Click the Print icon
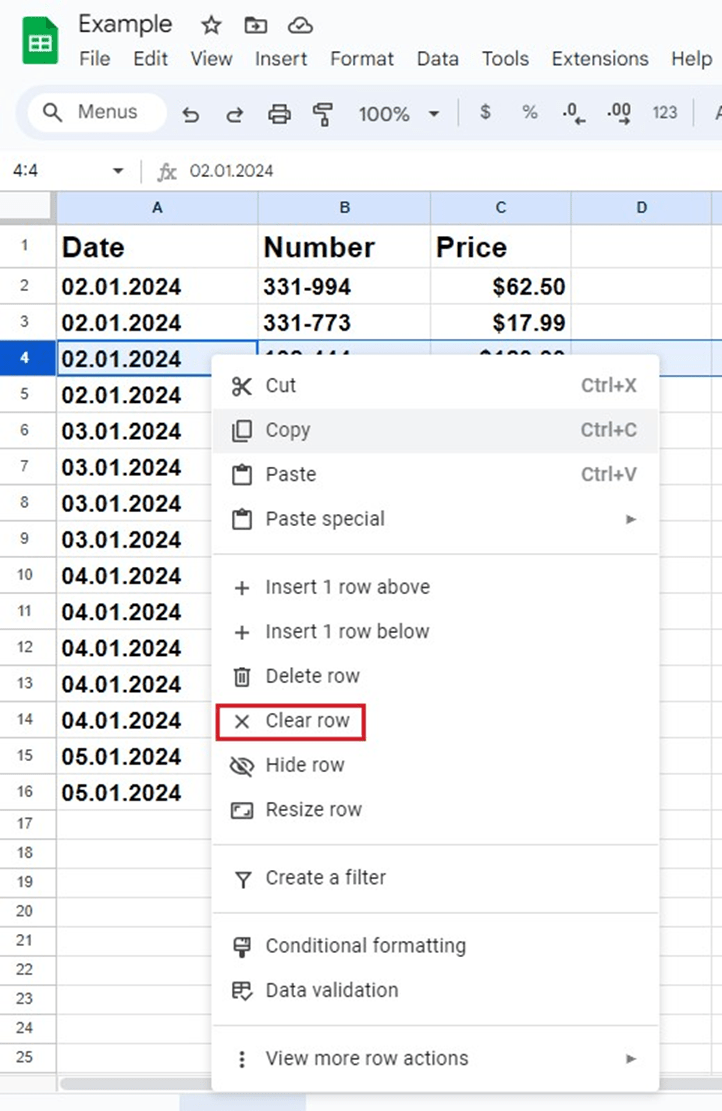Image resolution: width=722 pixels, height=1111 pixels. click(x=278, y=113)
